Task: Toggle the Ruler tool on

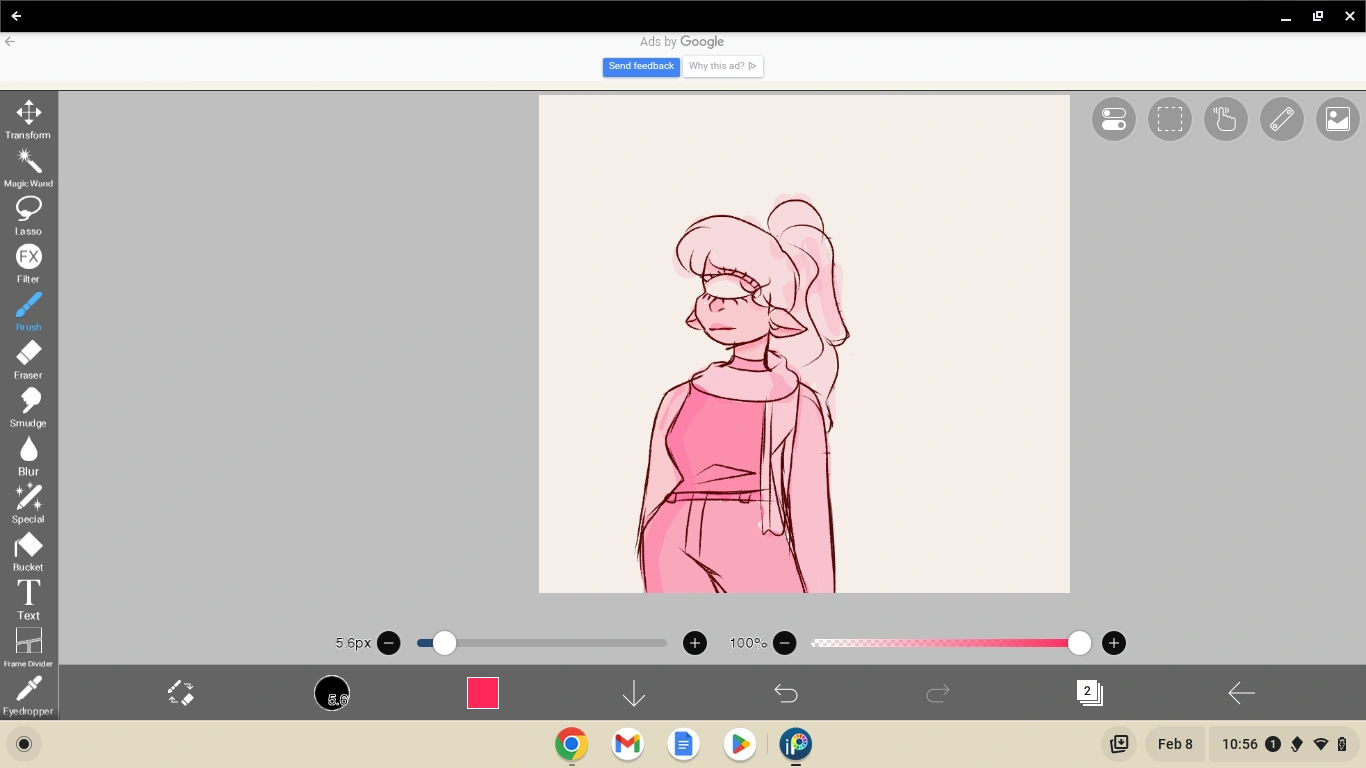Action: [x=1281, y=119]
